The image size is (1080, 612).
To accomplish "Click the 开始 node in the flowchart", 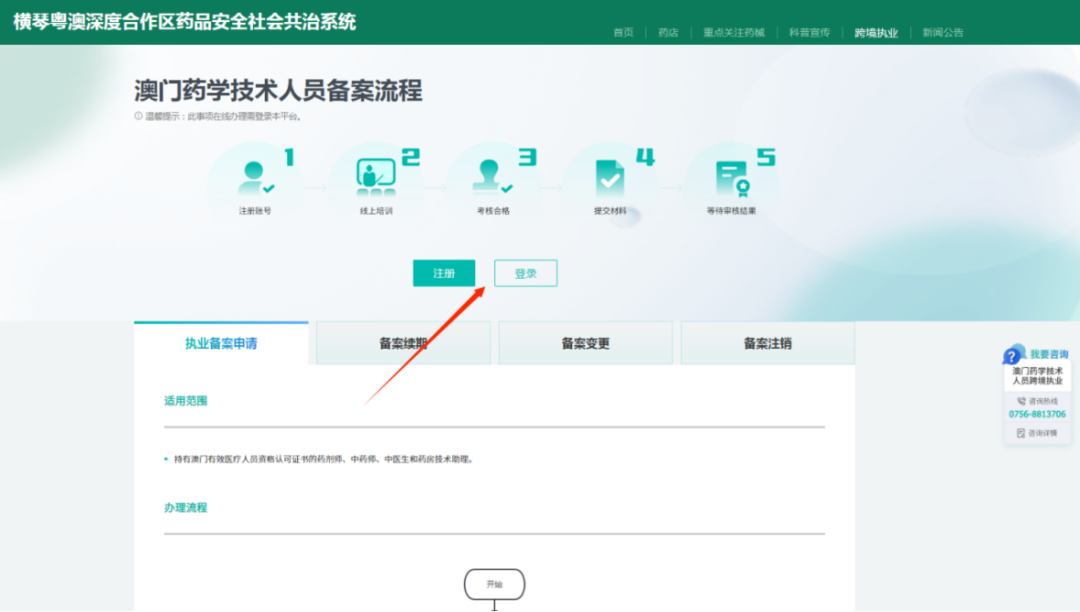I will pyautogui.click(x=494, y=585).
